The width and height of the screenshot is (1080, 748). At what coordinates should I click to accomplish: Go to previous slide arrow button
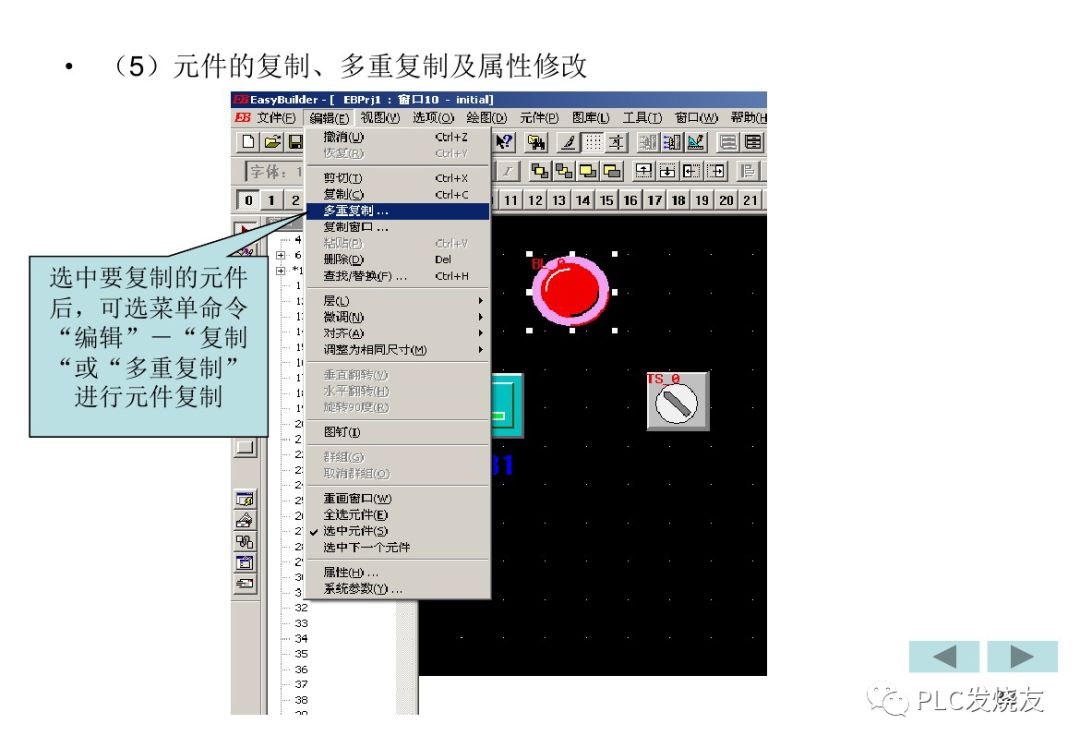tap(944, 656)
